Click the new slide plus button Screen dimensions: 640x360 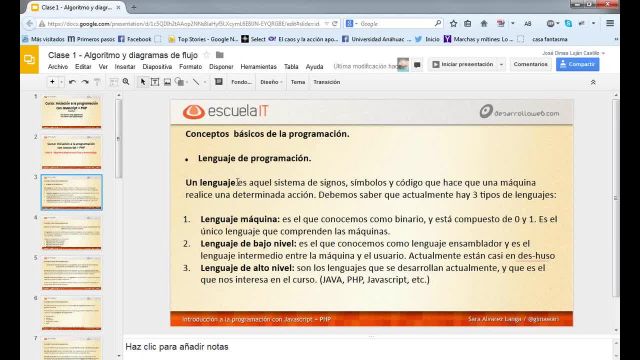coord(52,82)
